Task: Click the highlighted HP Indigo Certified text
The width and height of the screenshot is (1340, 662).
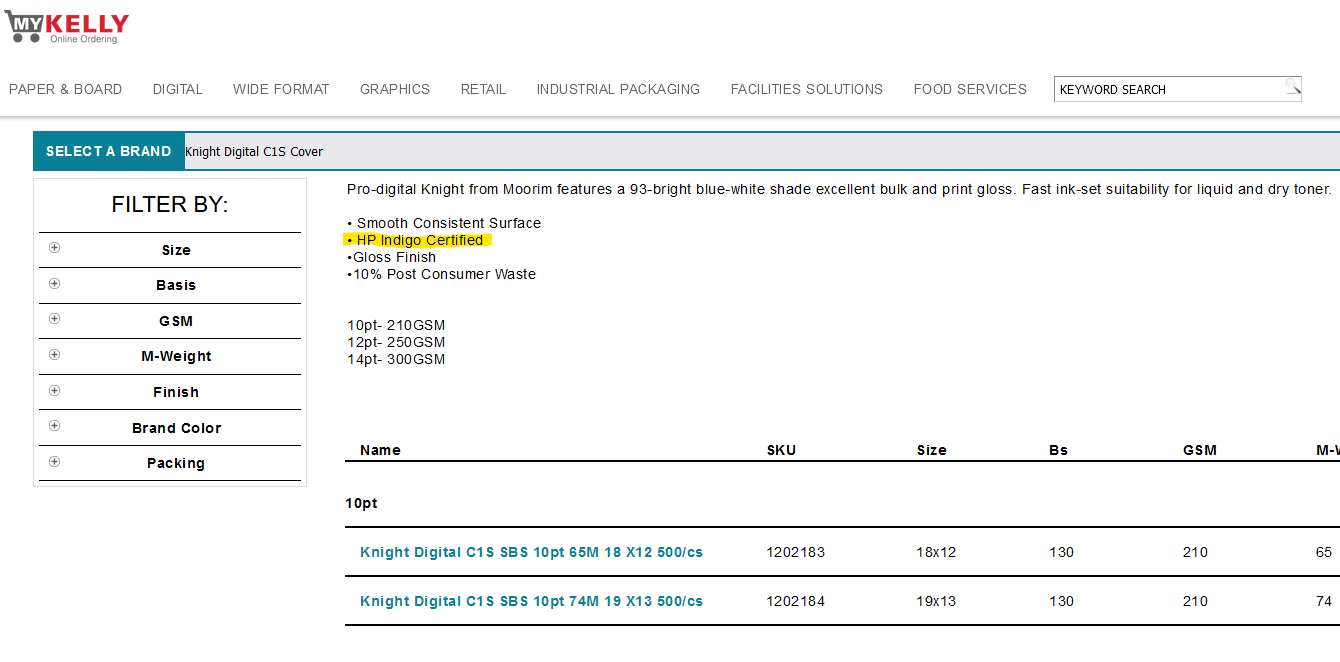Action: pyautogui.click(x=419, y=240)
